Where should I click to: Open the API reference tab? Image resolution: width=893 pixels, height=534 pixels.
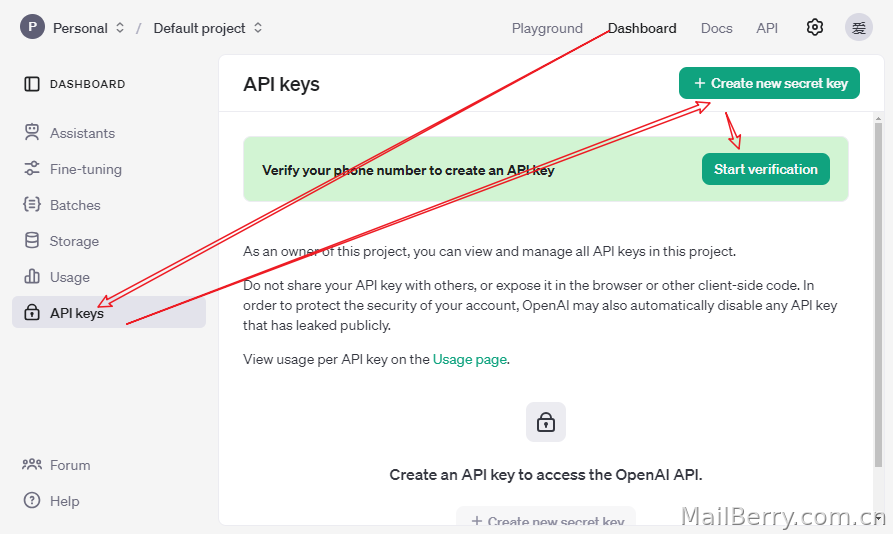point(767,28)
